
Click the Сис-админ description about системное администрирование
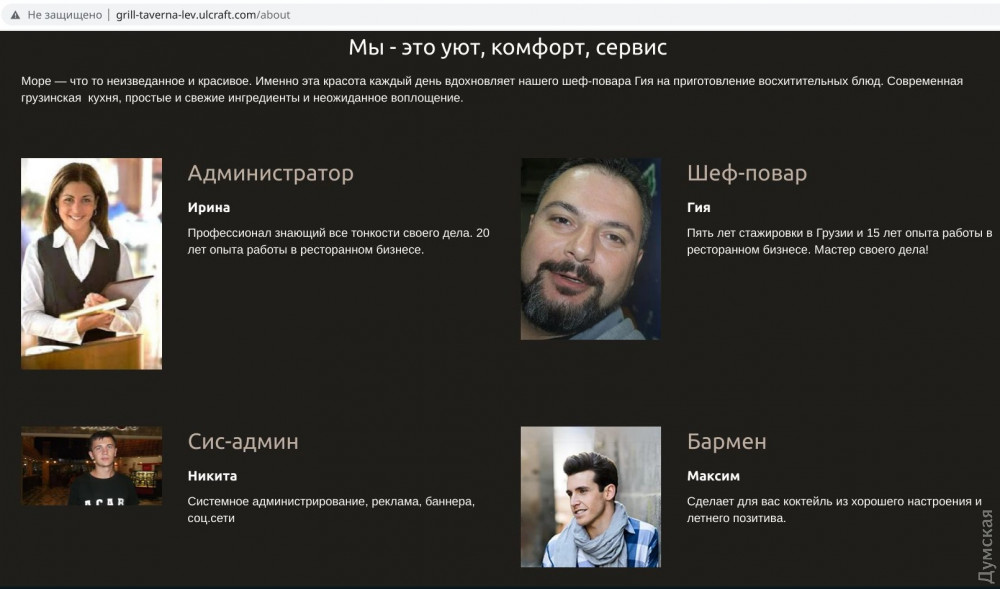331,510
